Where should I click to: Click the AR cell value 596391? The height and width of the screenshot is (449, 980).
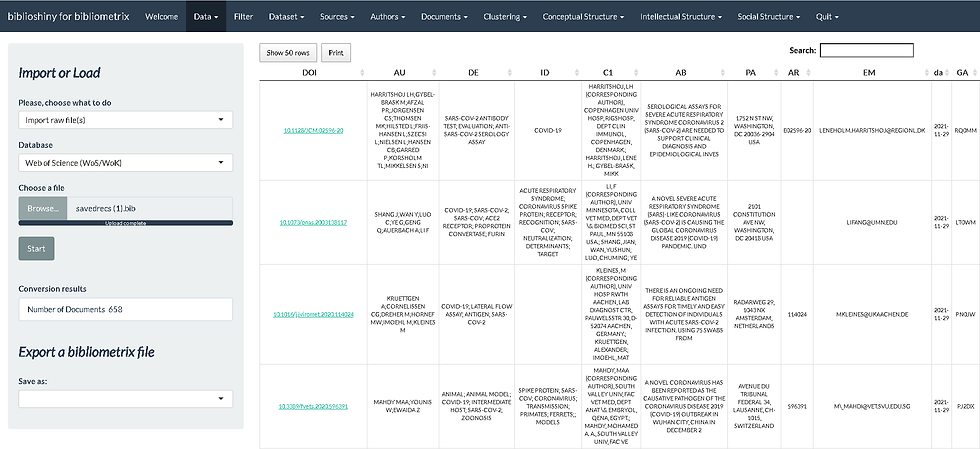click(799, 406)
